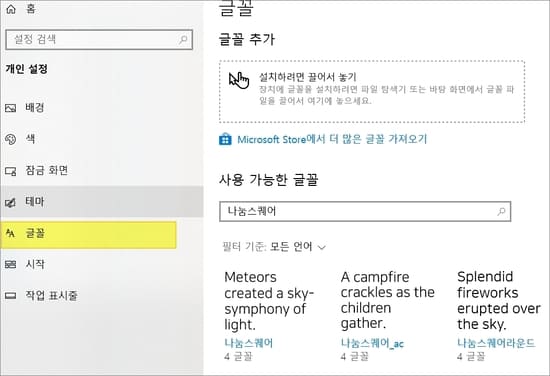Select the 배경 background picture icon
This screenshot has width=550, height=376.
coord(11,108)
